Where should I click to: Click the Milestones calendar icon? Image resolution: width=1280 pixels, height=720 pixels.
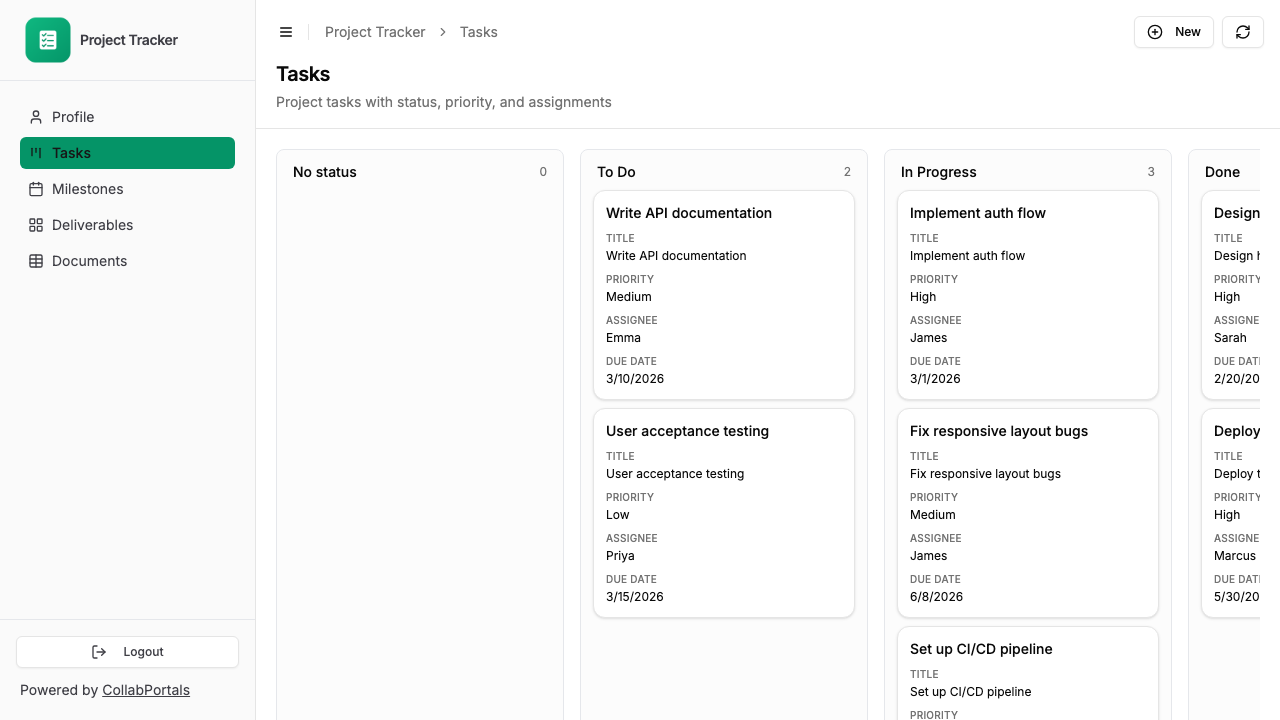[x=36, y=189]
